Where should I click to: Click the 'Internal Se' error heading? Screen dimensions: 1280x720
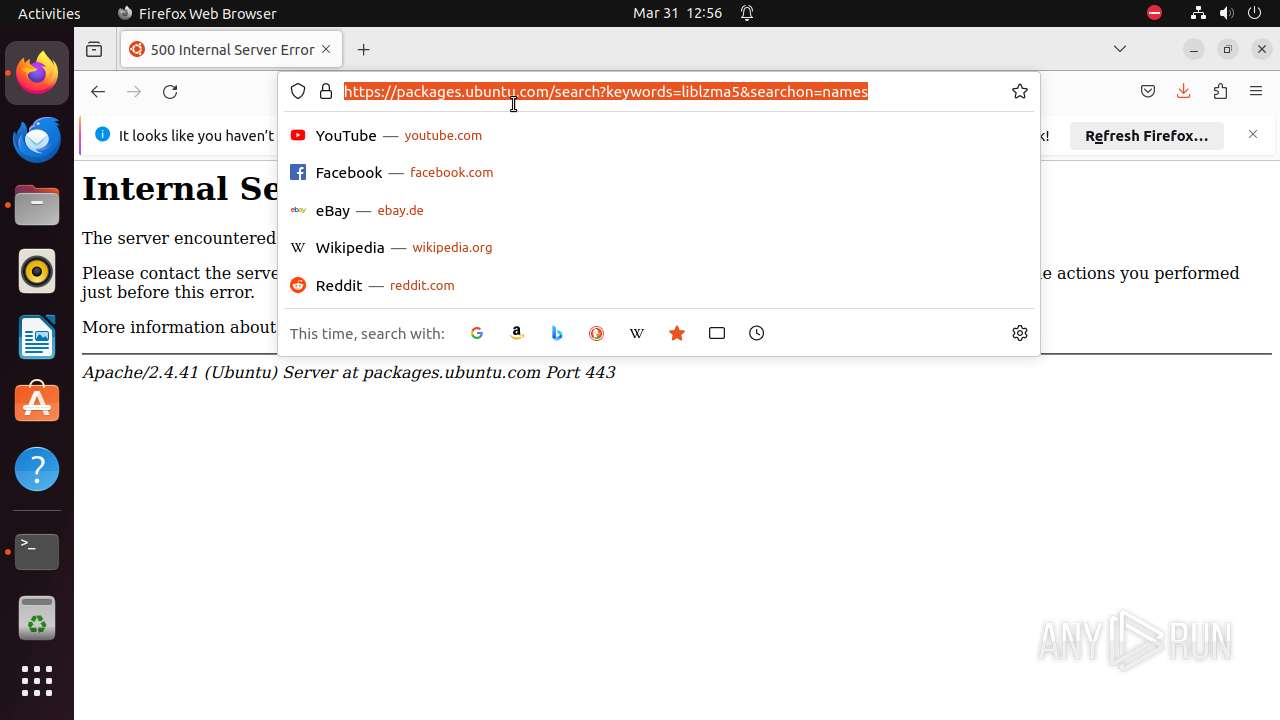pyautogui.click(x=180, y=188)
